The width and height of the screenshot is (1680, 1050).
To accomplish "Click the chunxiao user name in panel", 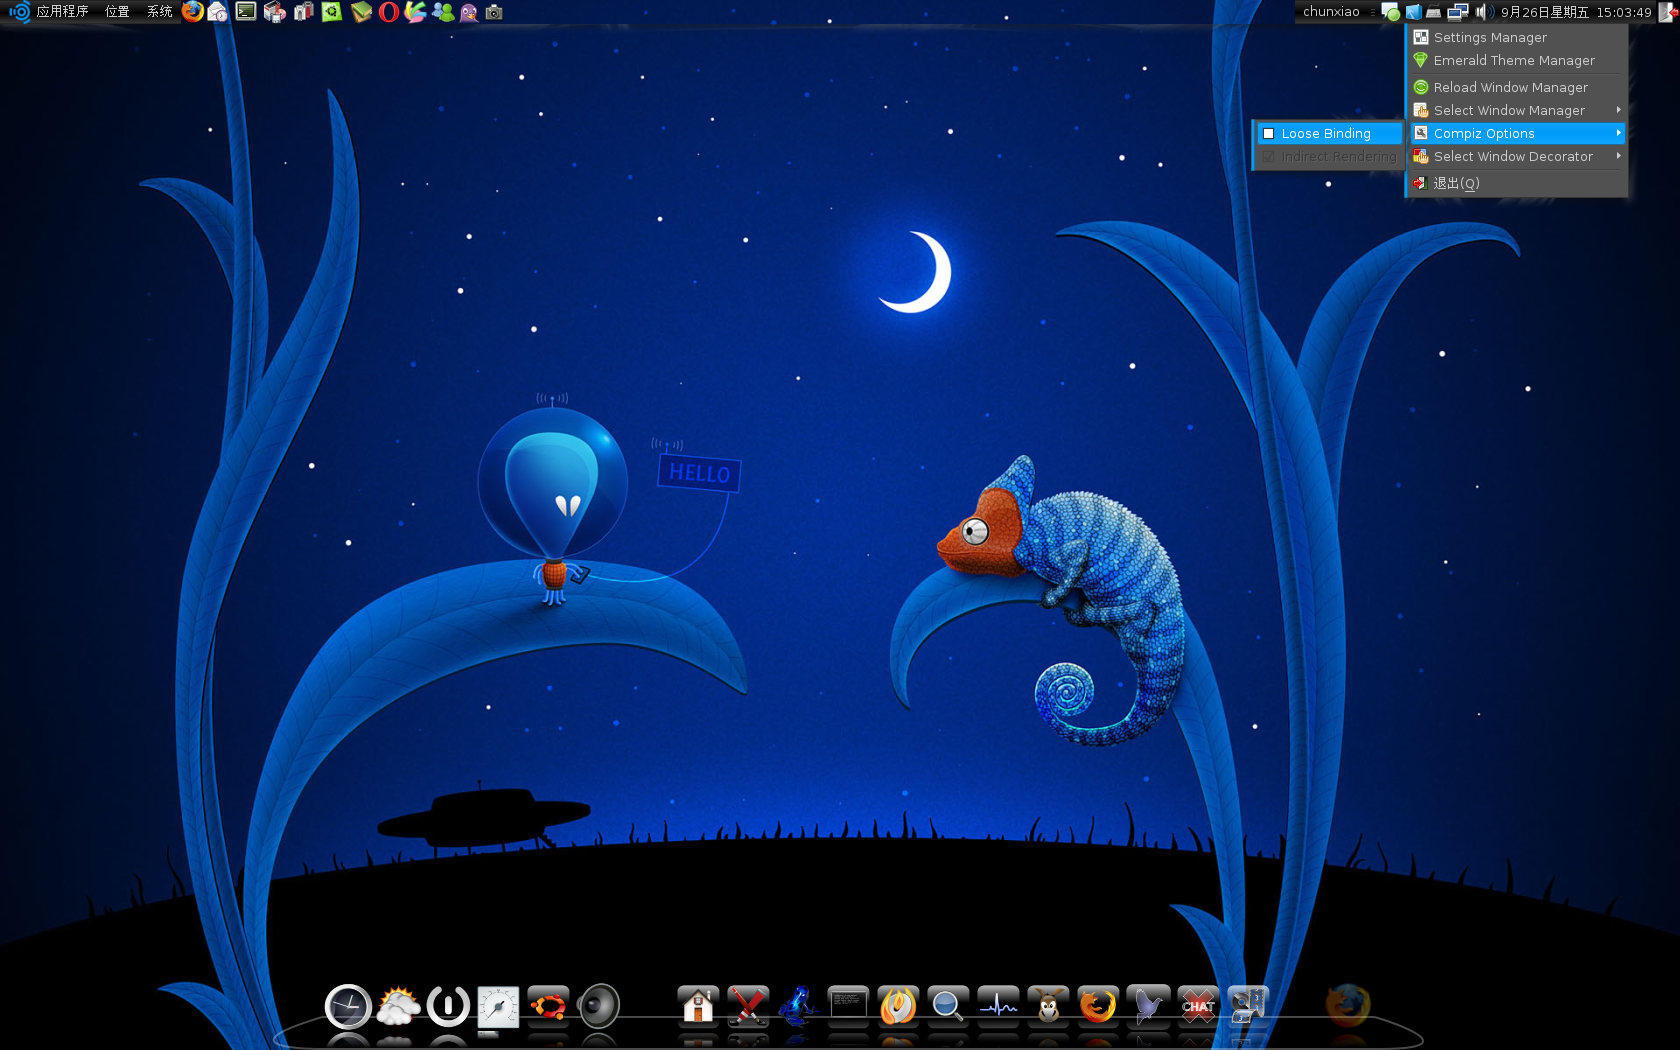I will 1331,12.
